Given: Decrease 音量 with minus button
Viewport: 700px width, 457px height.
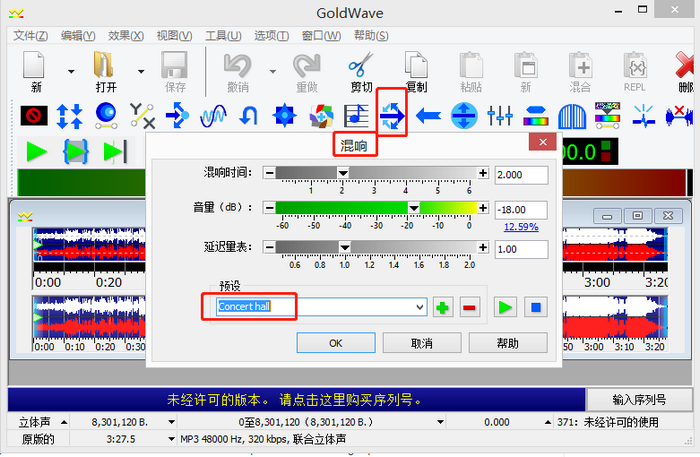Looking at the screenshot, I should tap(269, 208).
